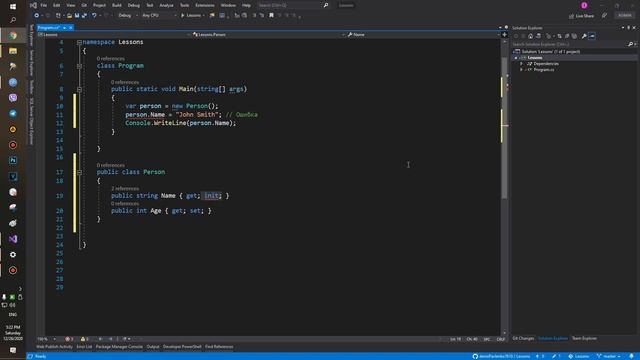
Task: Open the Git menu
Action: 84,5
